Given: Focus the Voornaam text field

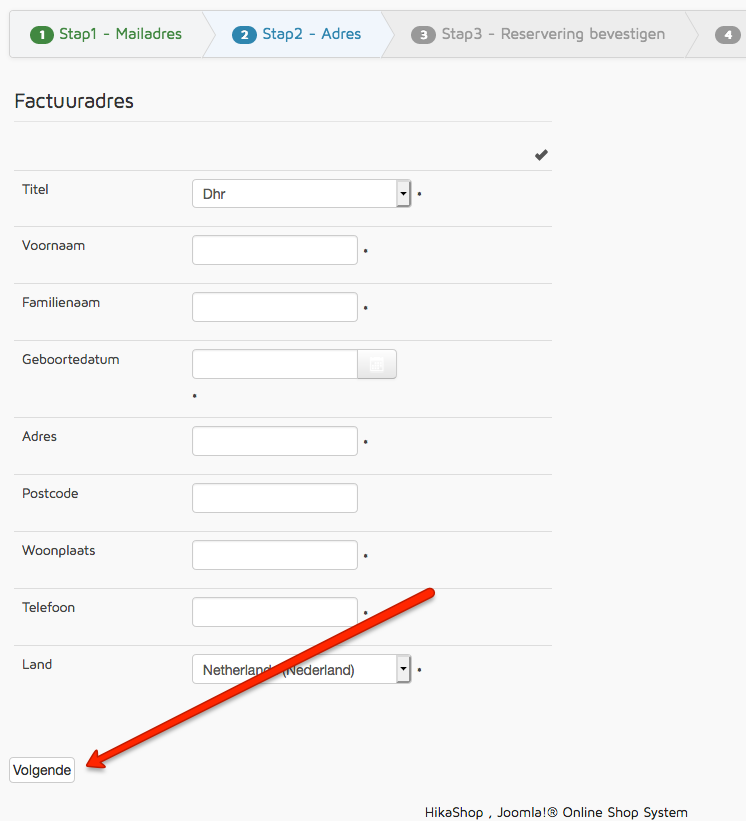Looking at the screenshot, I should 274,250.
